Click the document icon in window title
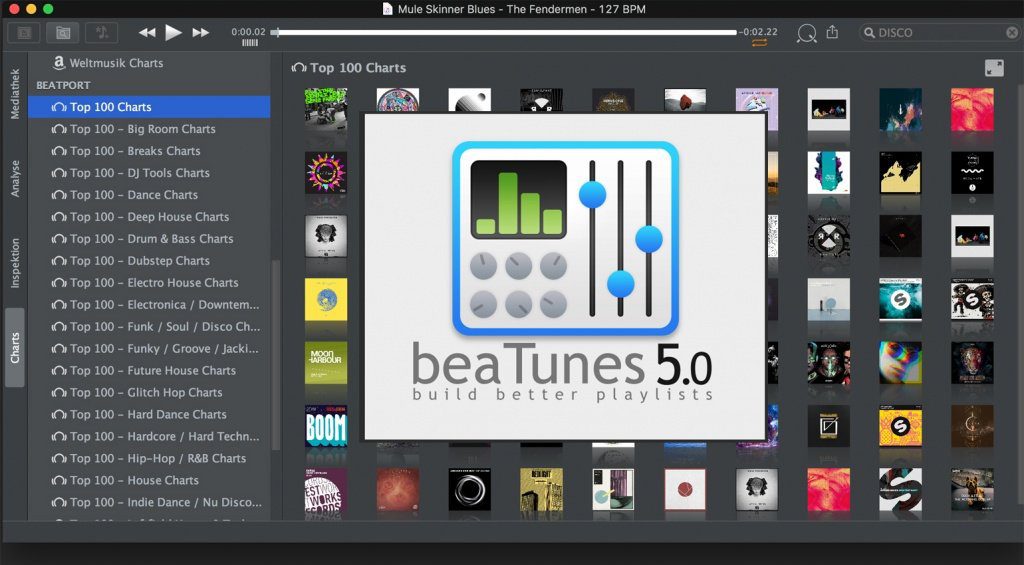The width and height of the screenshot is (1024, 565). tap(387, 9)
